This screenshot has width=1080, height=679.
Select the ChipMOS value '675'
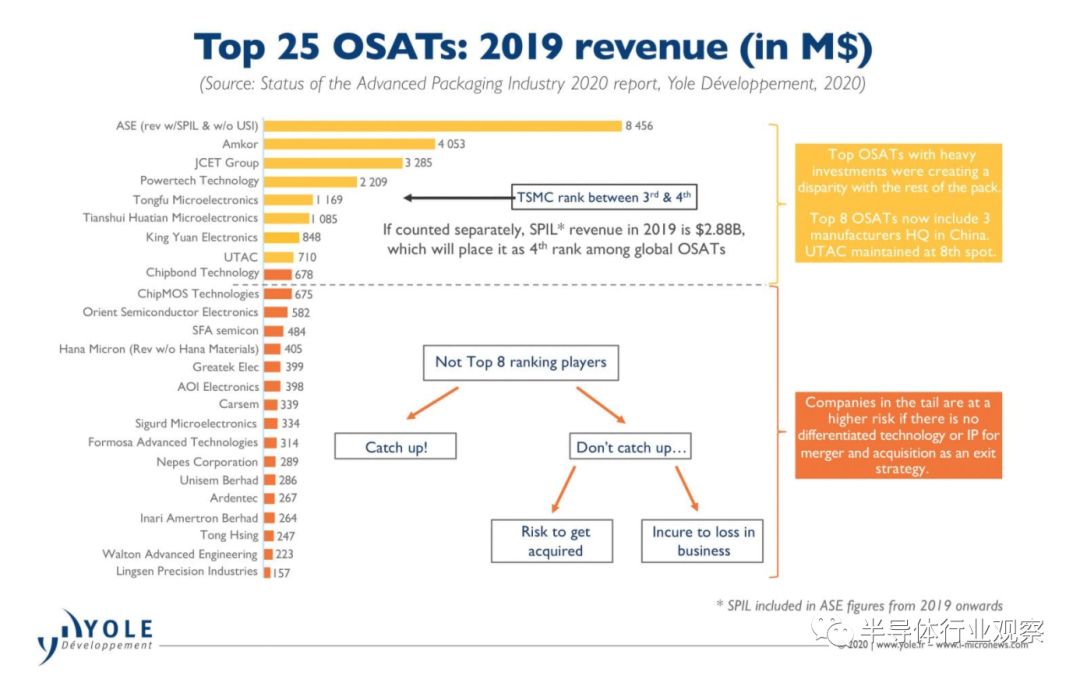304,294
